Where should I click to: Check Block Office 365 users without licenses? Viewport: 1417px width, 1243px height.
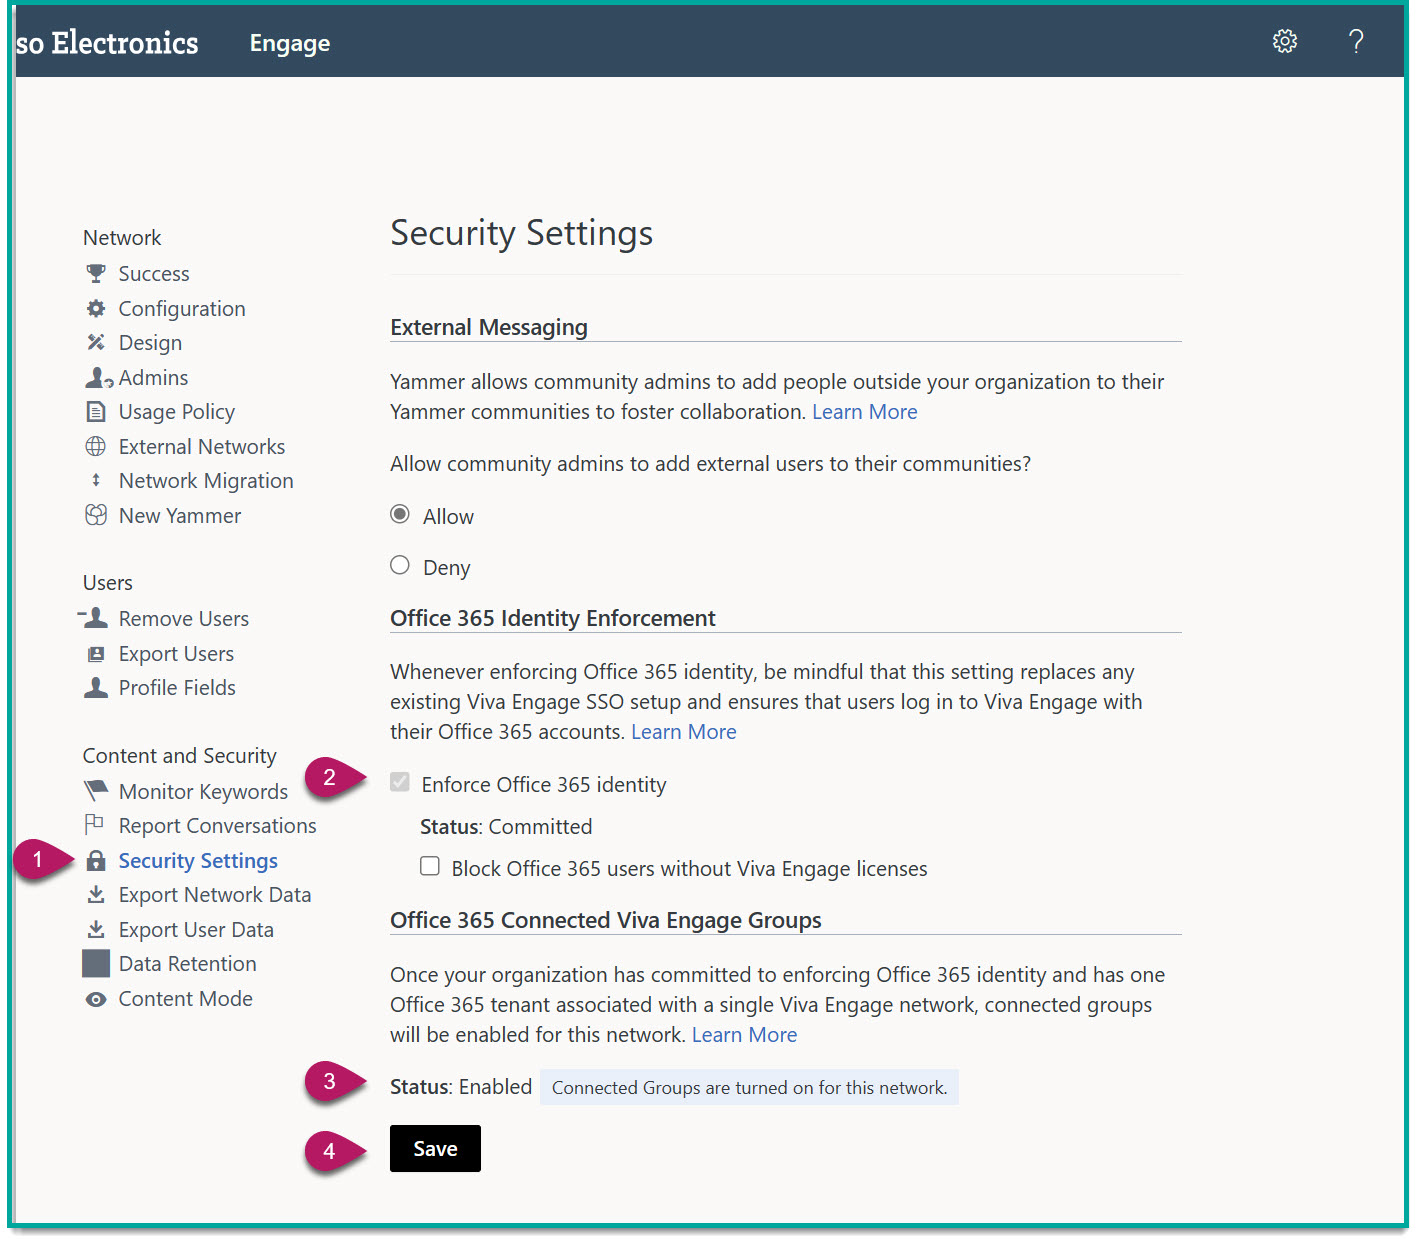[429, 866]
